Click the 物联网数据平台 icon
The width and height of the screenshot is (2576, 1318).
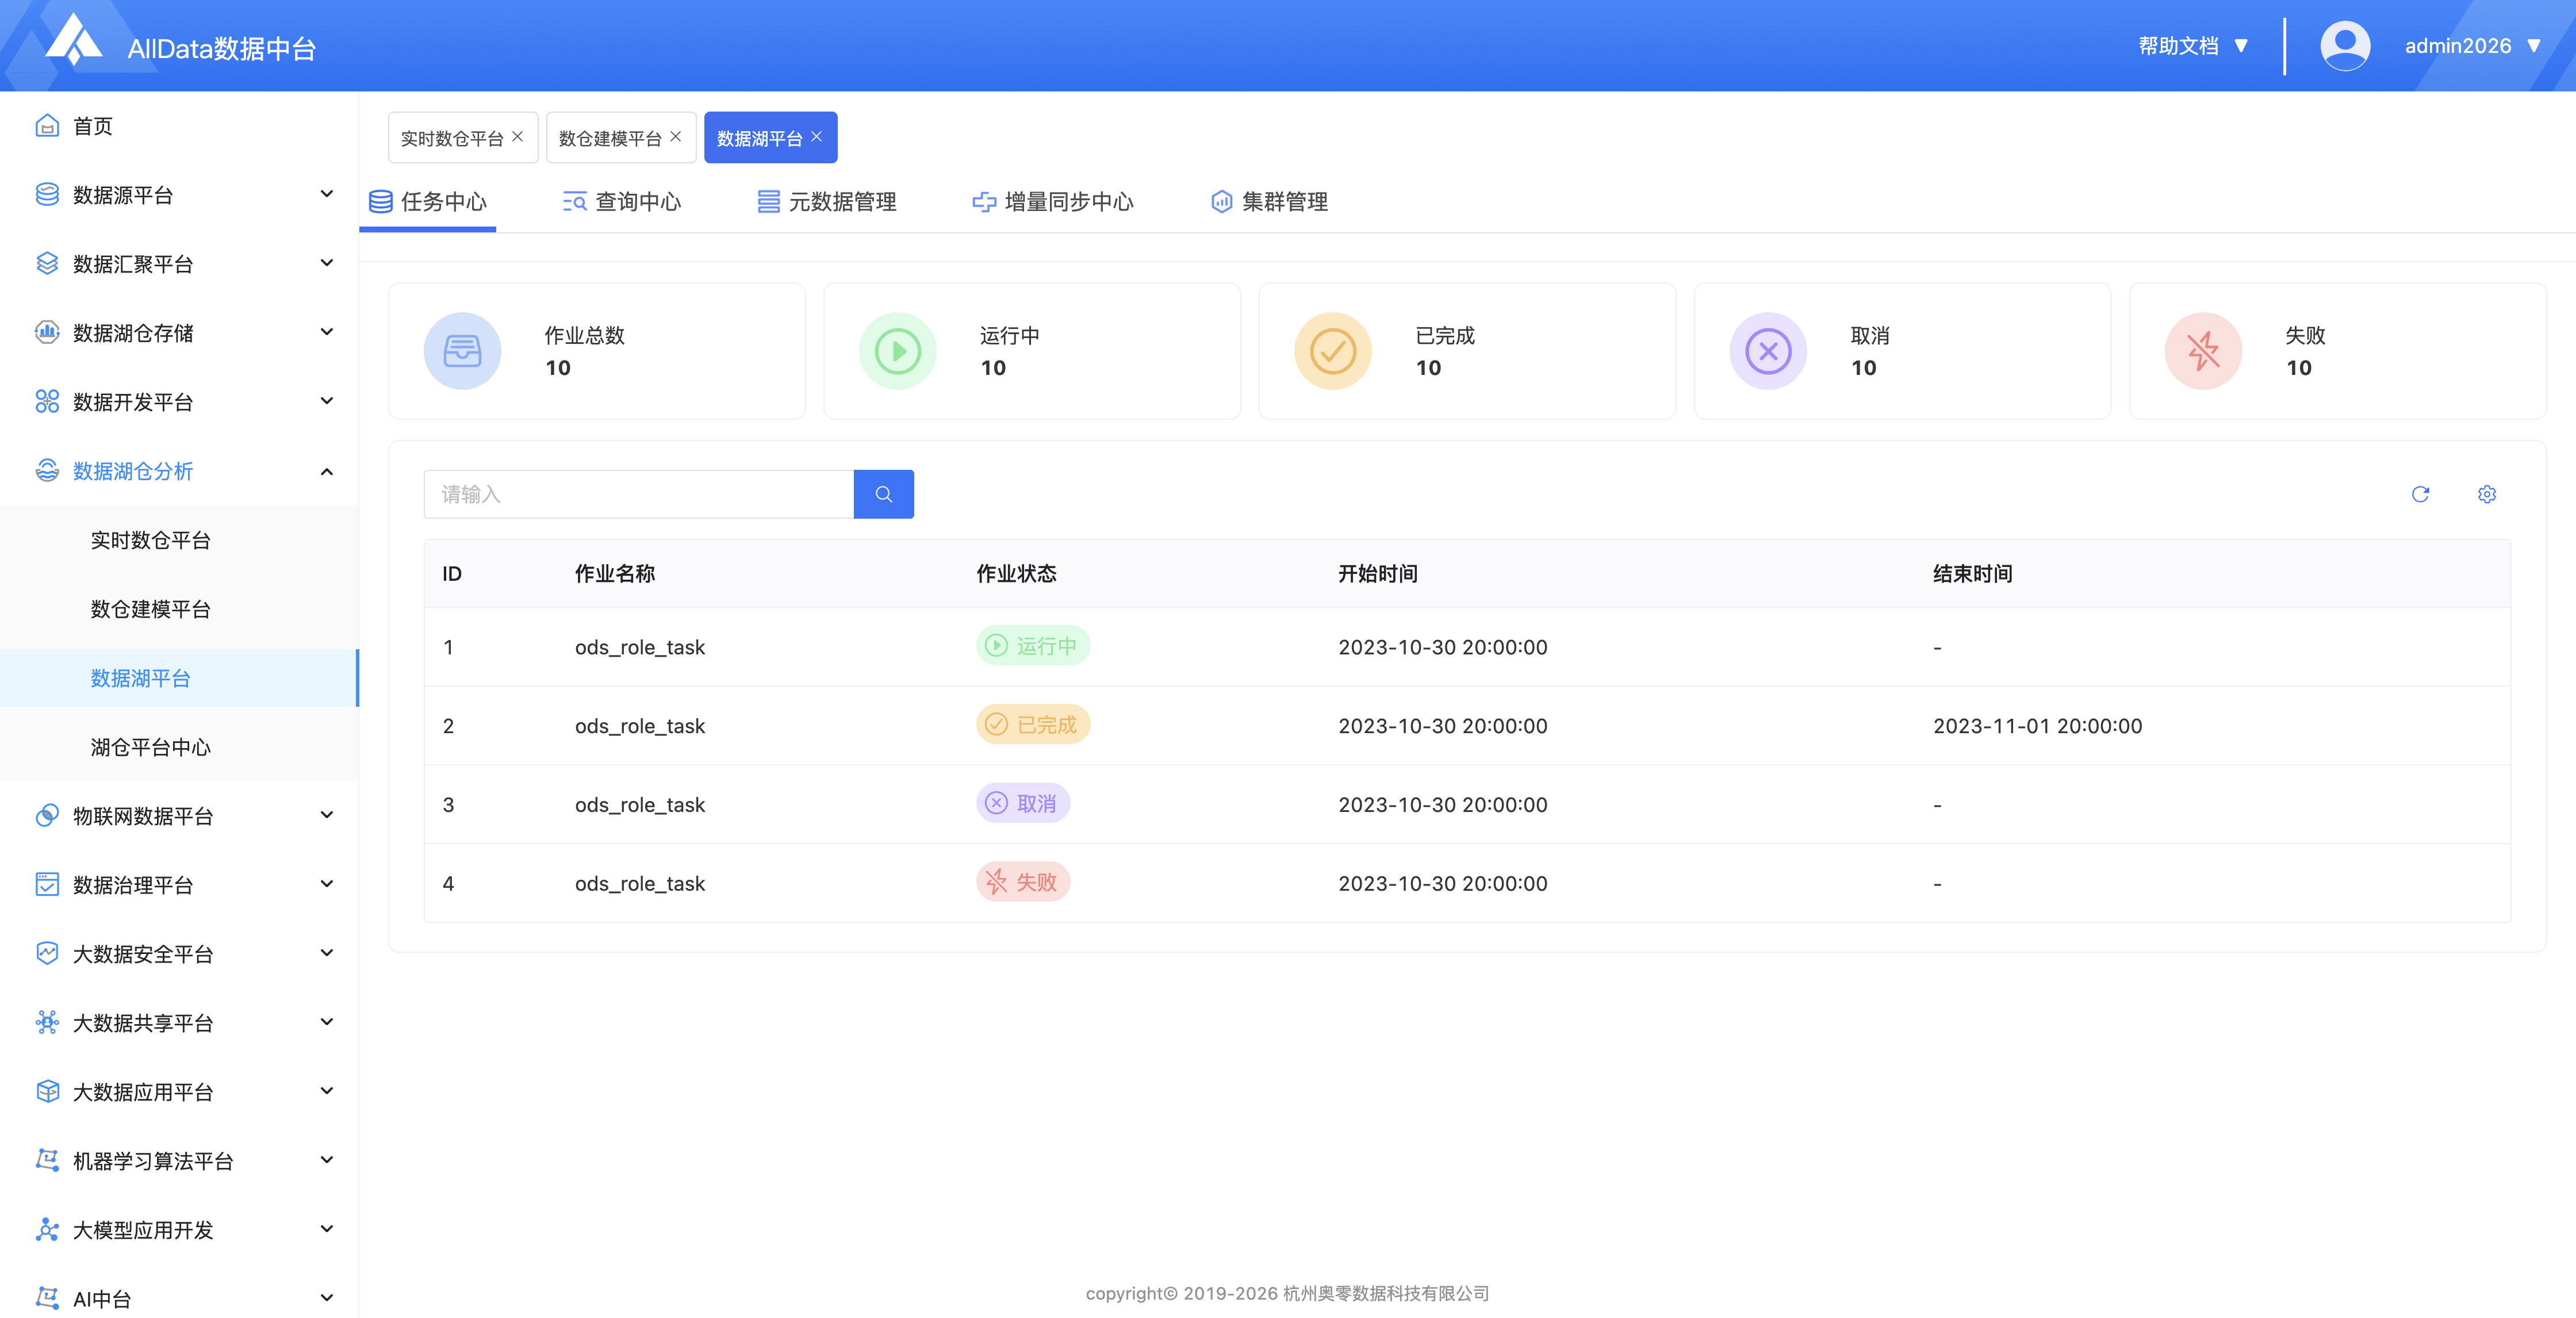click(x=47, y=816)
